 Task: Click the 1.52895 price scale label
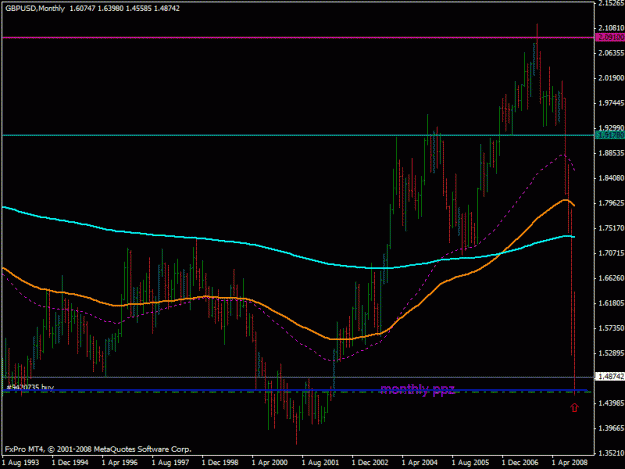611,353
